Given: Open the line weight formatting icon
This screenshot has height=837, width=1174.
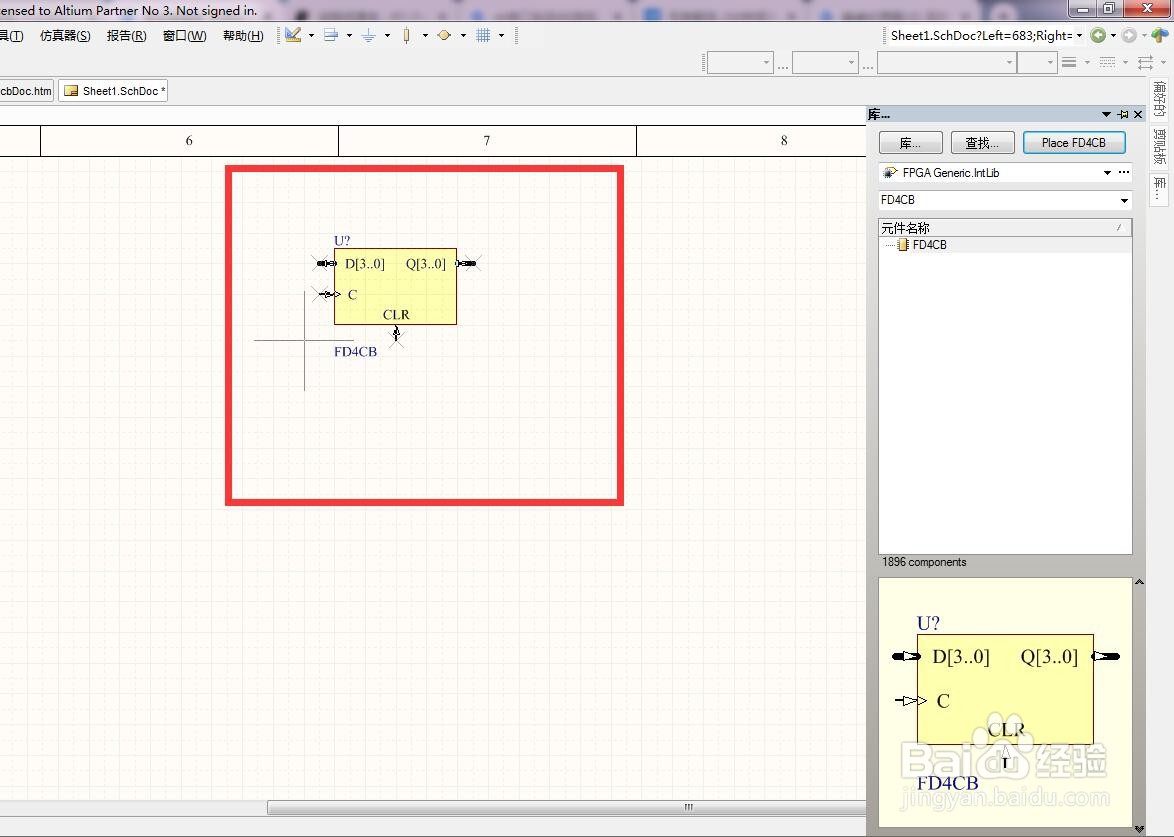Looking at the screenshot, I should (1069, 63).
